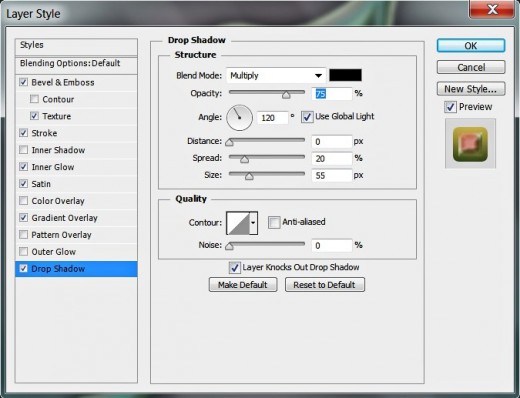Toggle the Gradient Overlay checkbox
The image size is (520, 398).
(23, 218)
